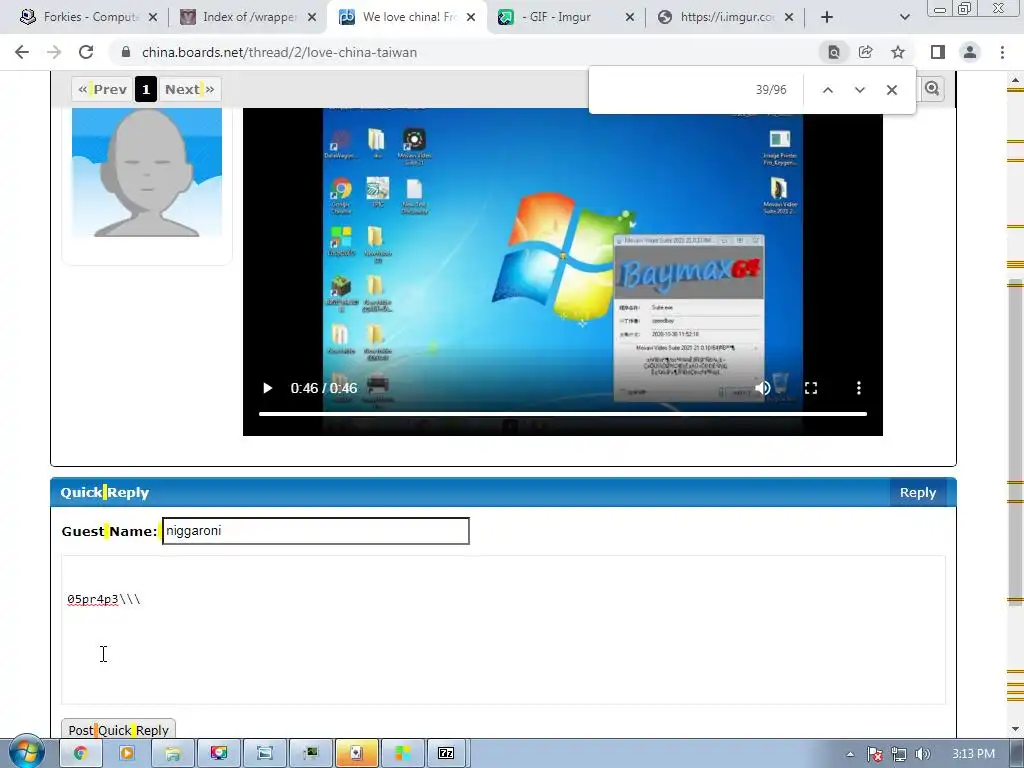This screenshot has height=768, width=1024.
Task: Close the Index of /wrapper tab
Action: (x=312, y=17)
